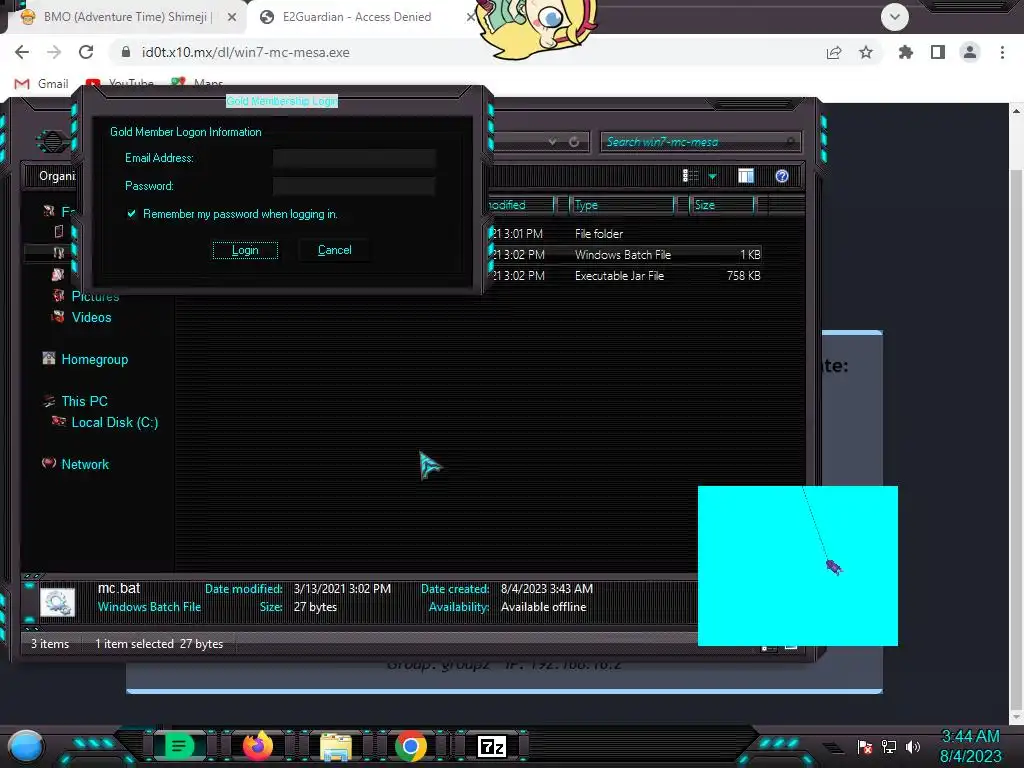Open Chrome extensions puzzle icon
The width and height of the screenshot is (1024, 768).
click(x=906, y=52)
